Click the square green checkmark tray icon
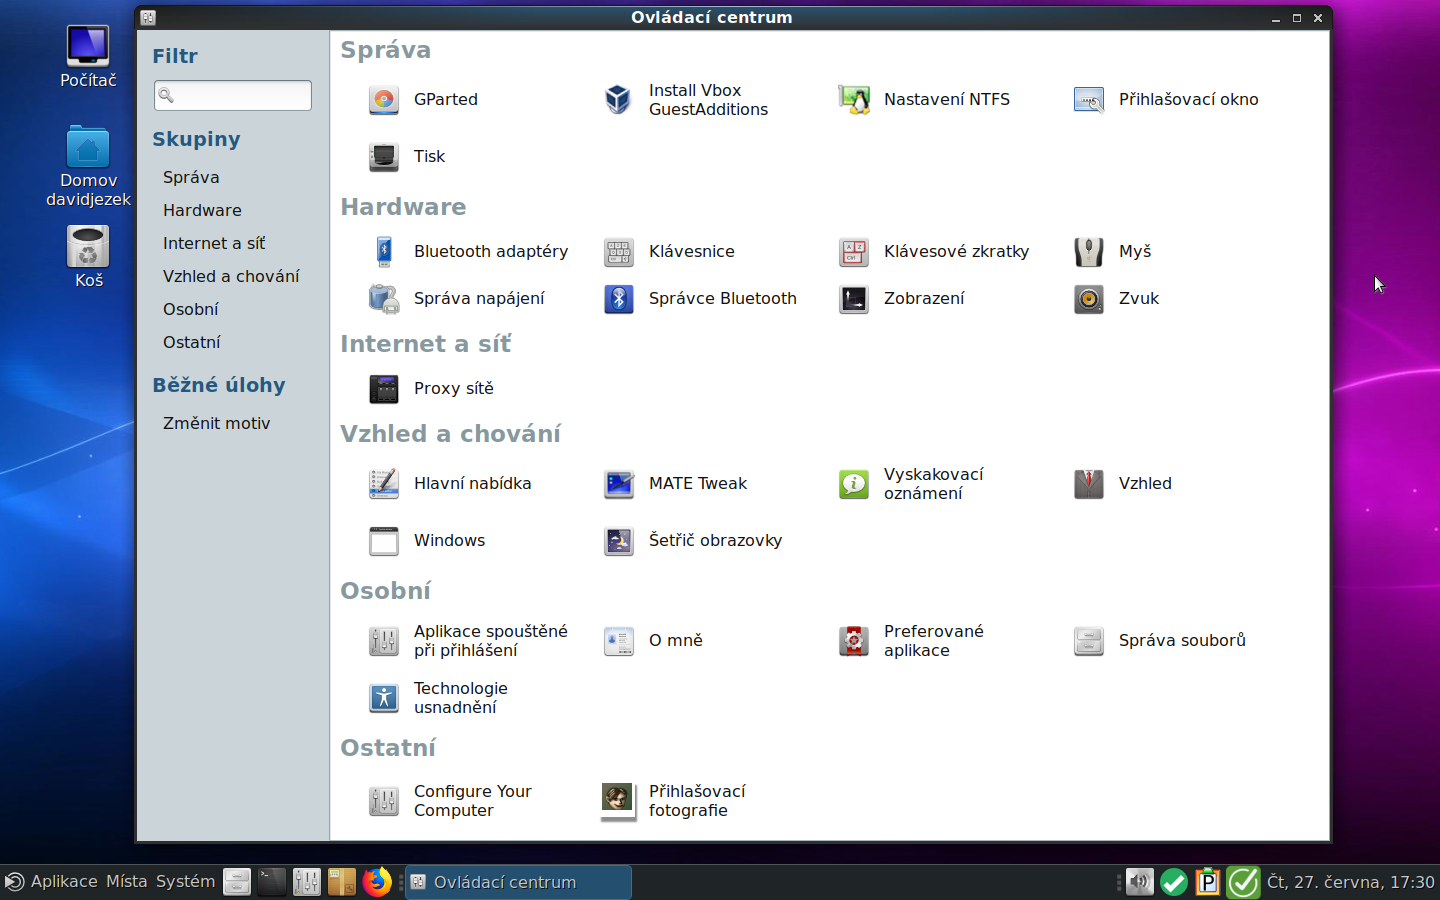Viewport: 1440px width, 900px height. tap(1243, 882)
